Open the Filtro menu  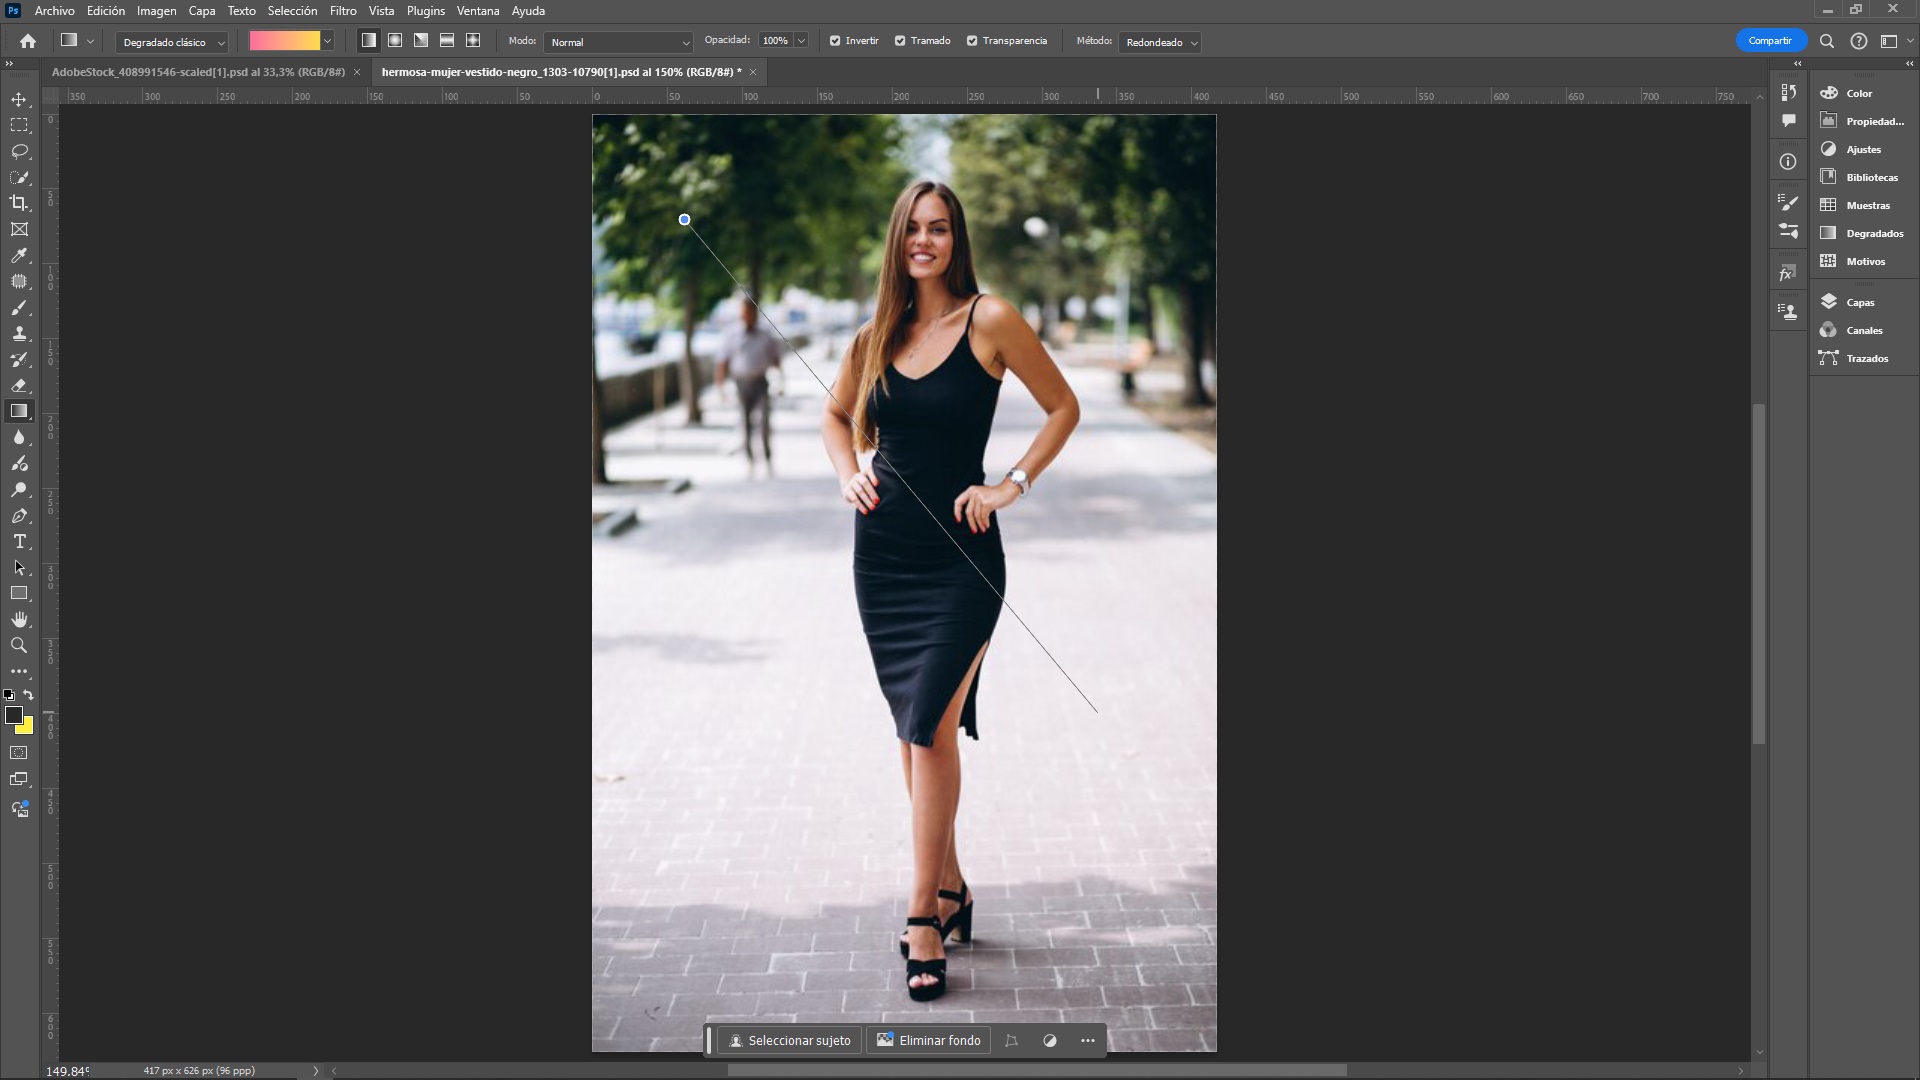(x=343, y=11)
